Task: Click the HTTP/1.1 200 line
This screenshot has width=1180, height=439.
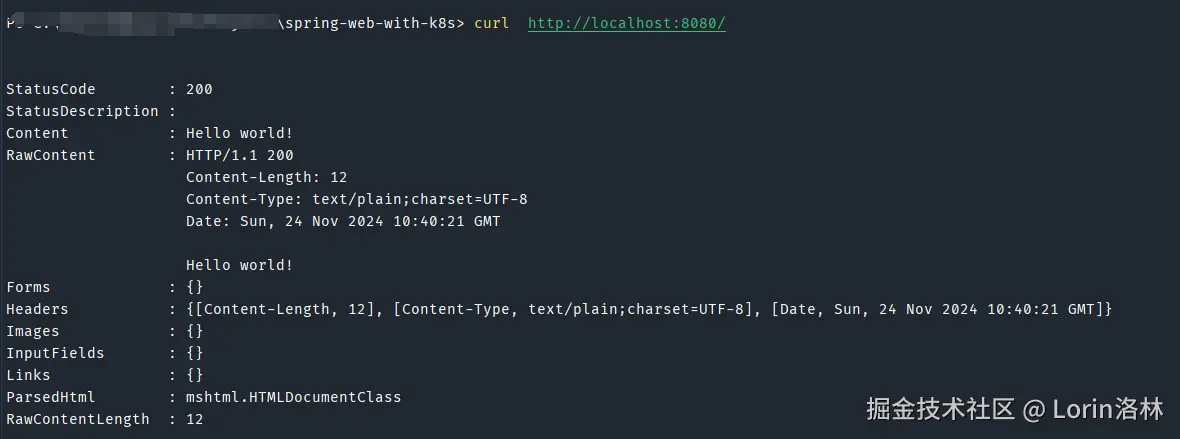Action: point(239,155)
